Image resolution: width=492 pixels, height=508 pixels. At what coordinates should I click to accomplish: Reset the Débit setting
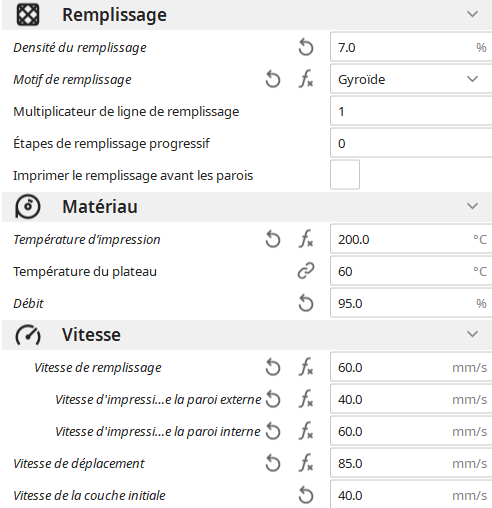point(306,303)
